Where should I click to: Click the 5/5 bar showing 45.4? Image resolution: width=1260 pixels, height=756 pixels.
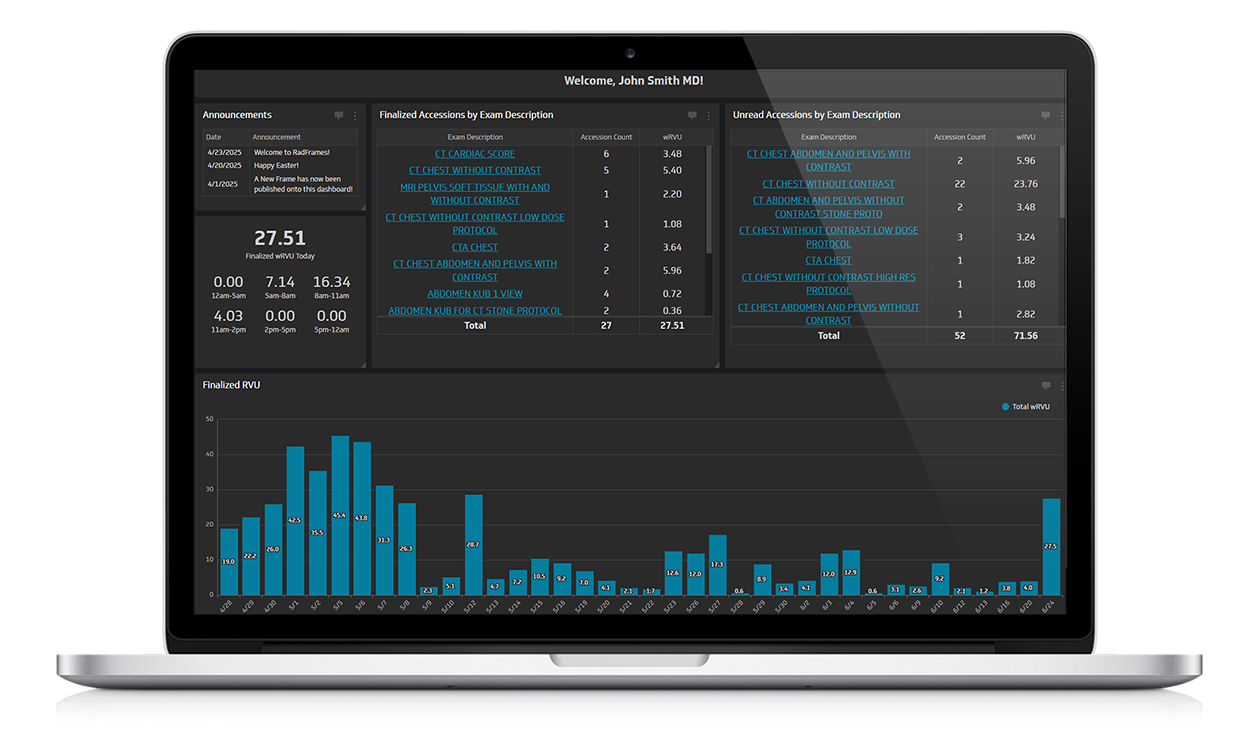340,516
